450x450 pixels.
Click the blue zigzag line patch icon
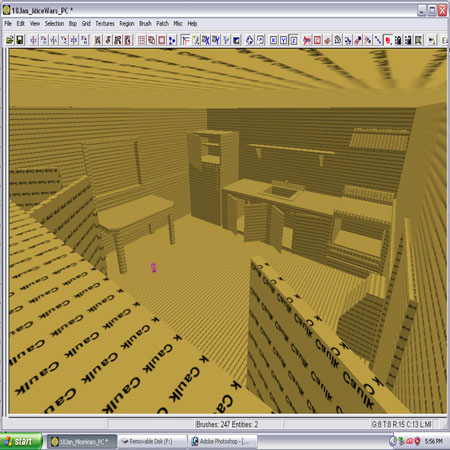pos(378,40)
